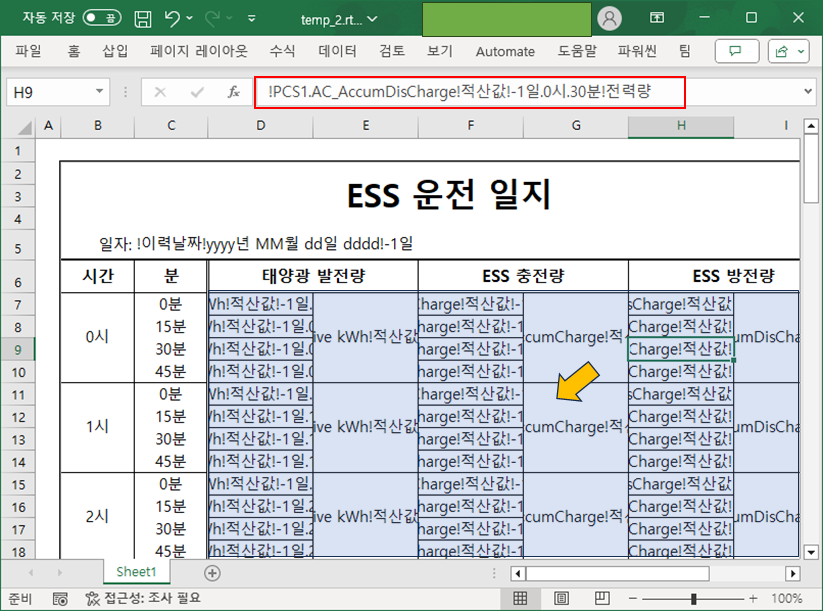The height and width of the screenshot is (611, 823).
Task: Click the horizontal scrollbar left arrow
Action: point(519,573)
